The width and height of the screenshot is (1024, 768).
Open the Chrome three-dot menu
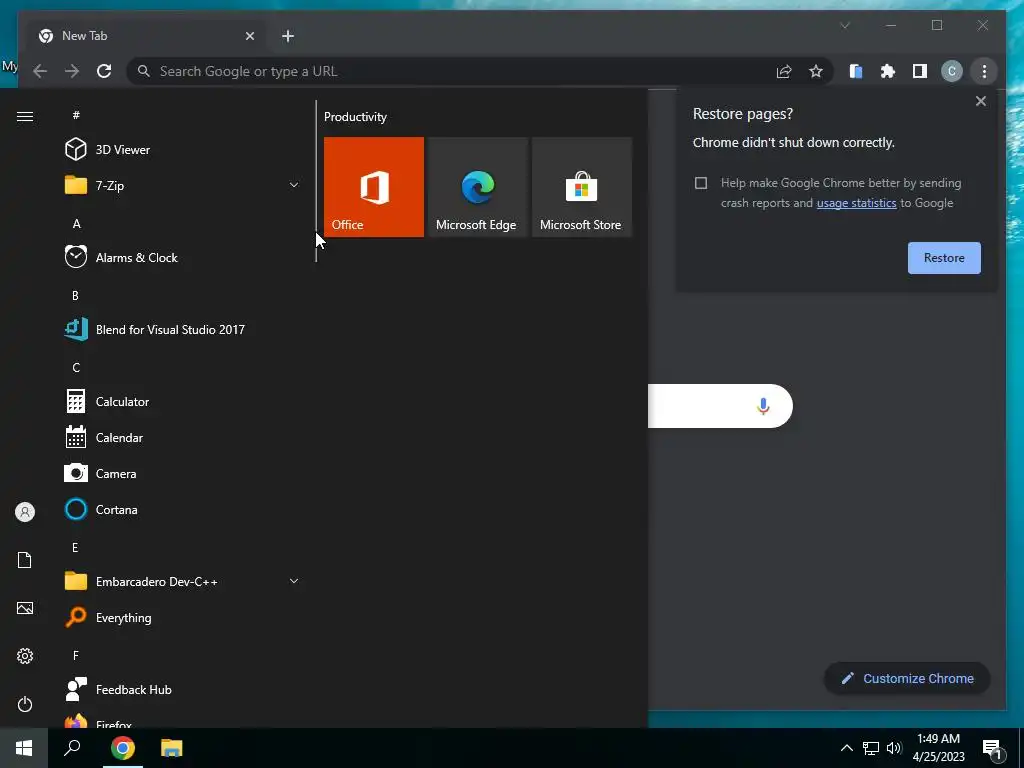coord(984,71)
